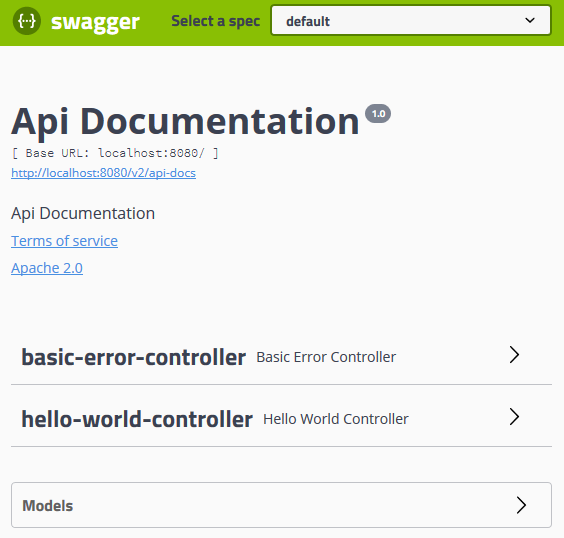564x538 pixels.
Task: Click the 1.0 version badge
Action: [x=378, y=114]
